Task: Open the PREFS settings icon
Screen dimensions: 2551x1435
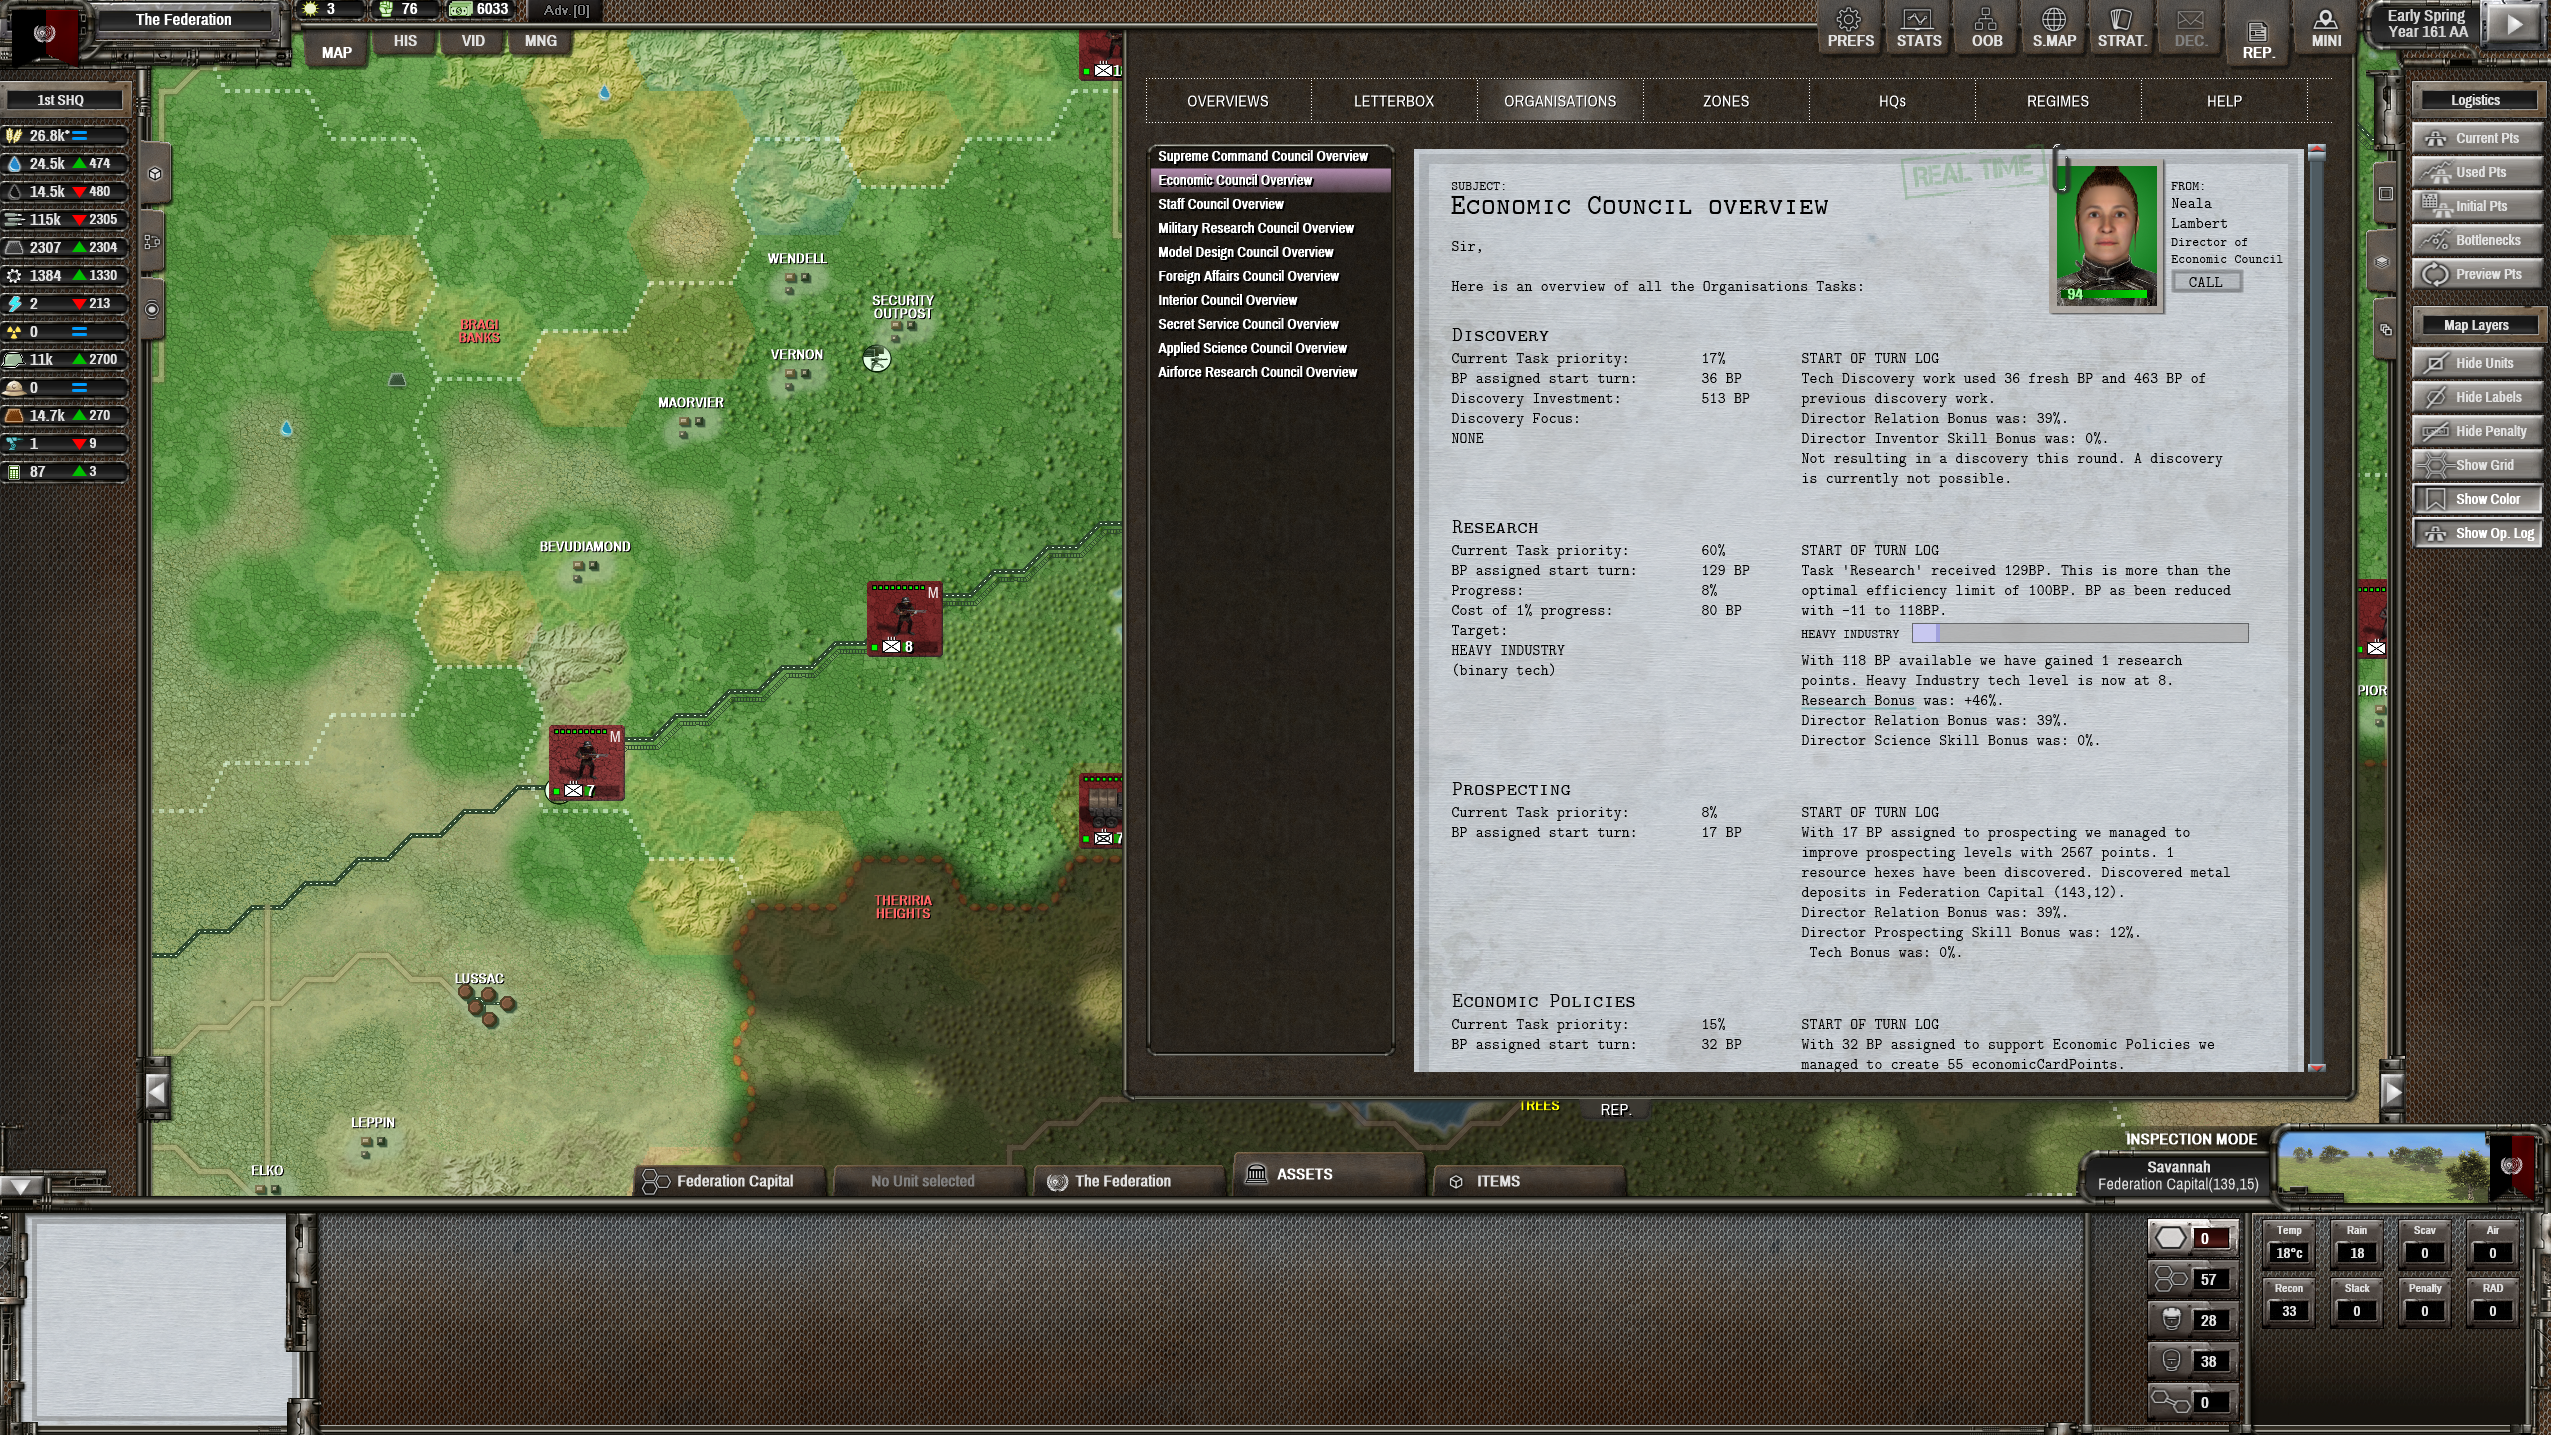Action: tap(1850, 29)
